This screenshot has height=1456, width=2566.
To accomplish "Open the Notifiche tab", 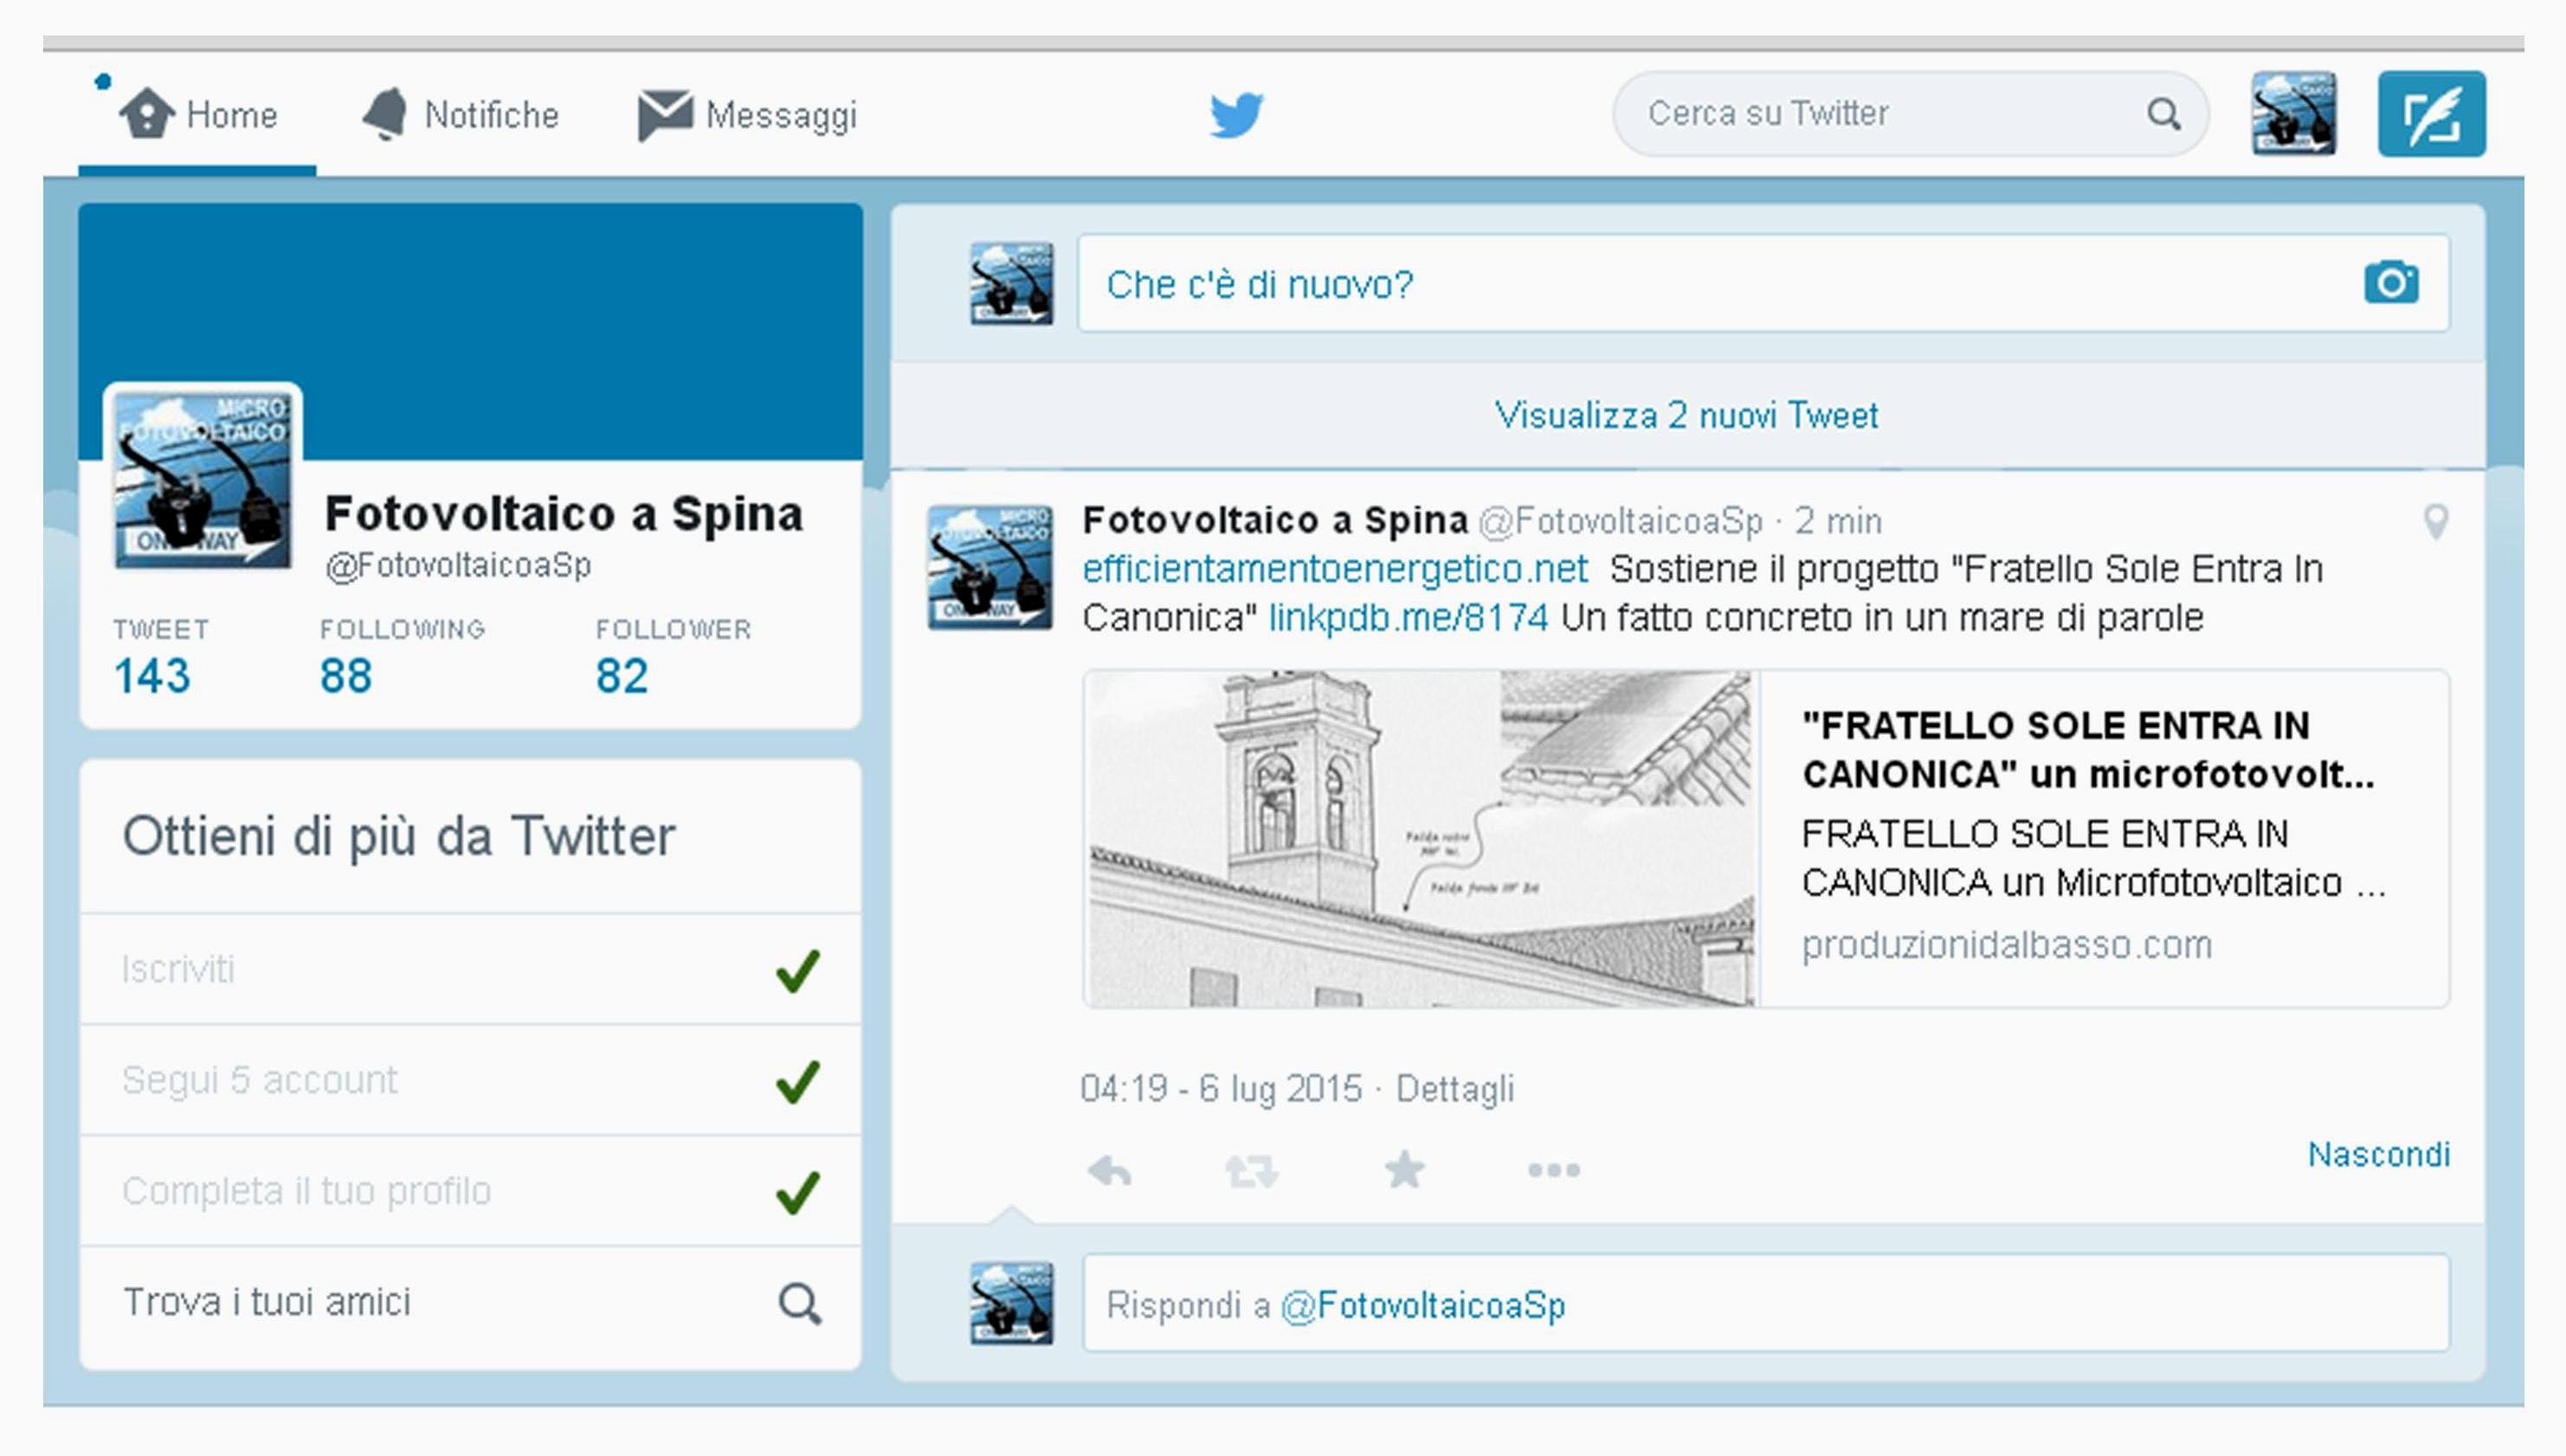I will (460, 114).
